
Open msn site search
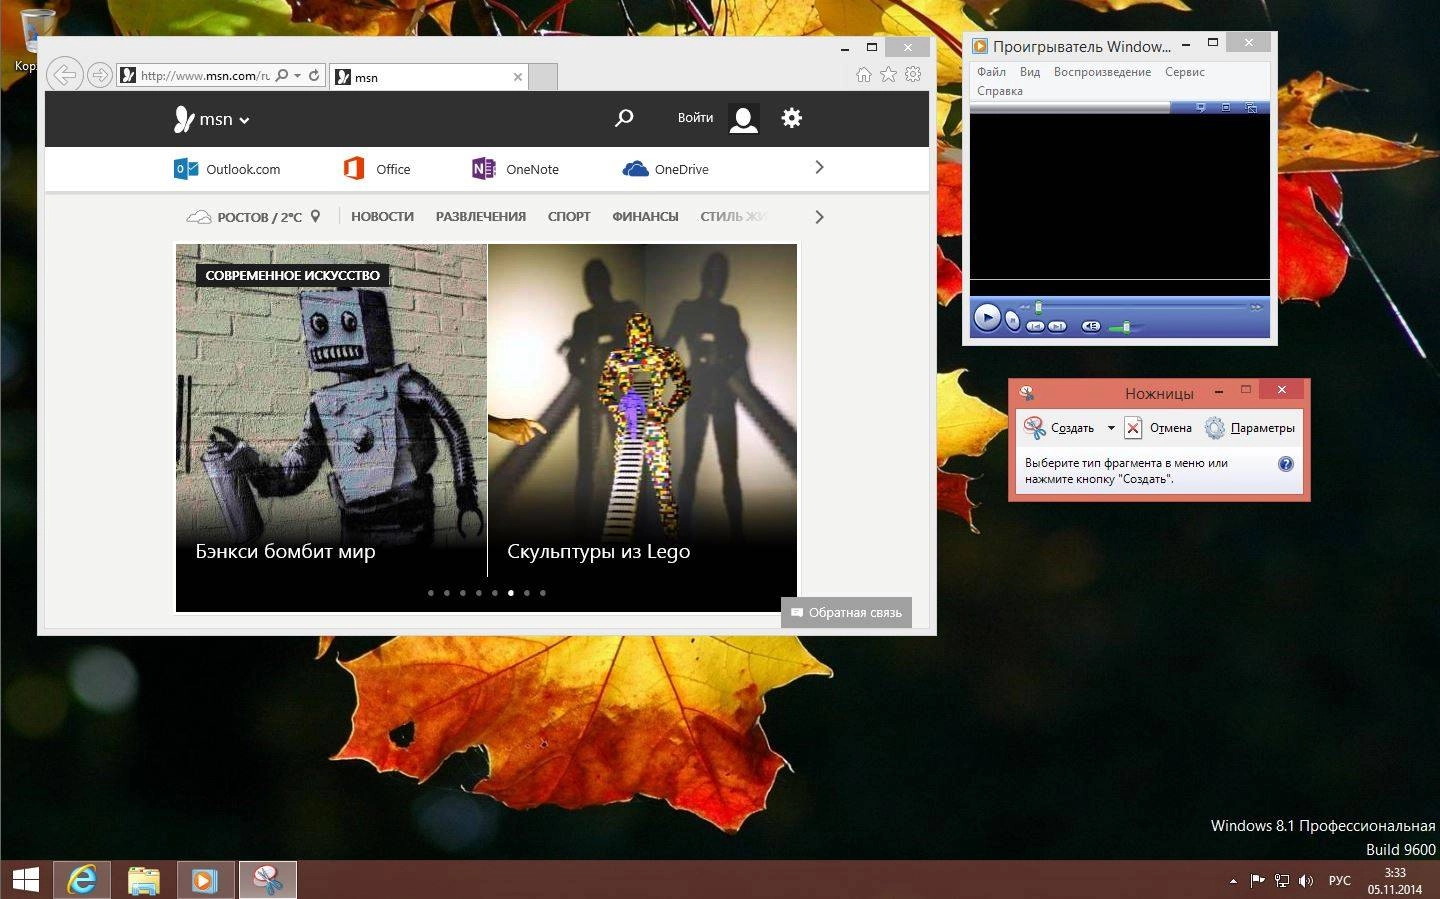(624, 118)
